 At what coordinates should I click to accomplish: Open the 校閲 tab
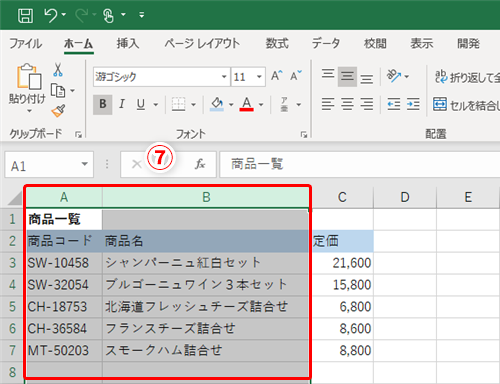tap(375, 44)
